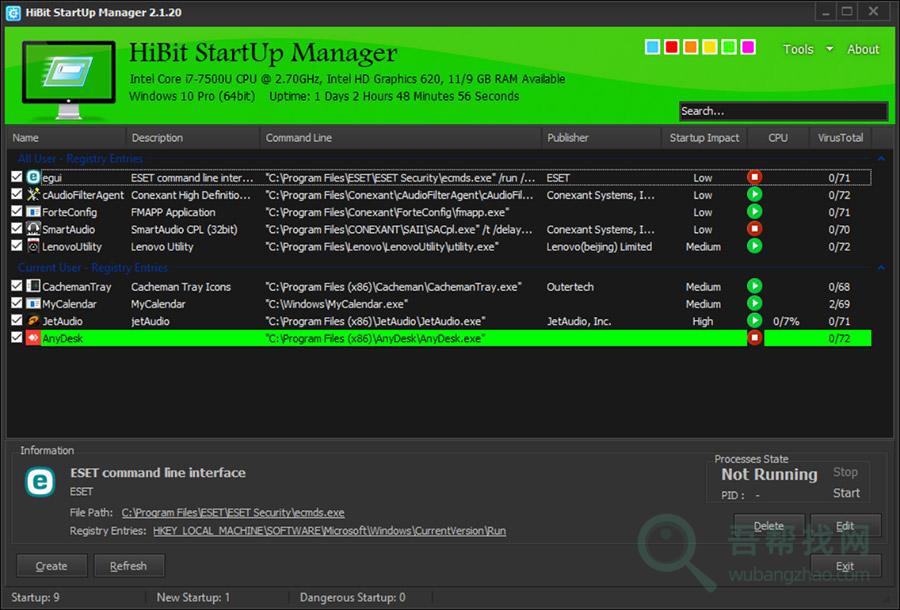Open the Tools dropdown arrow
The width and height of the screenshot is (900, 610).
click(829, 49)
